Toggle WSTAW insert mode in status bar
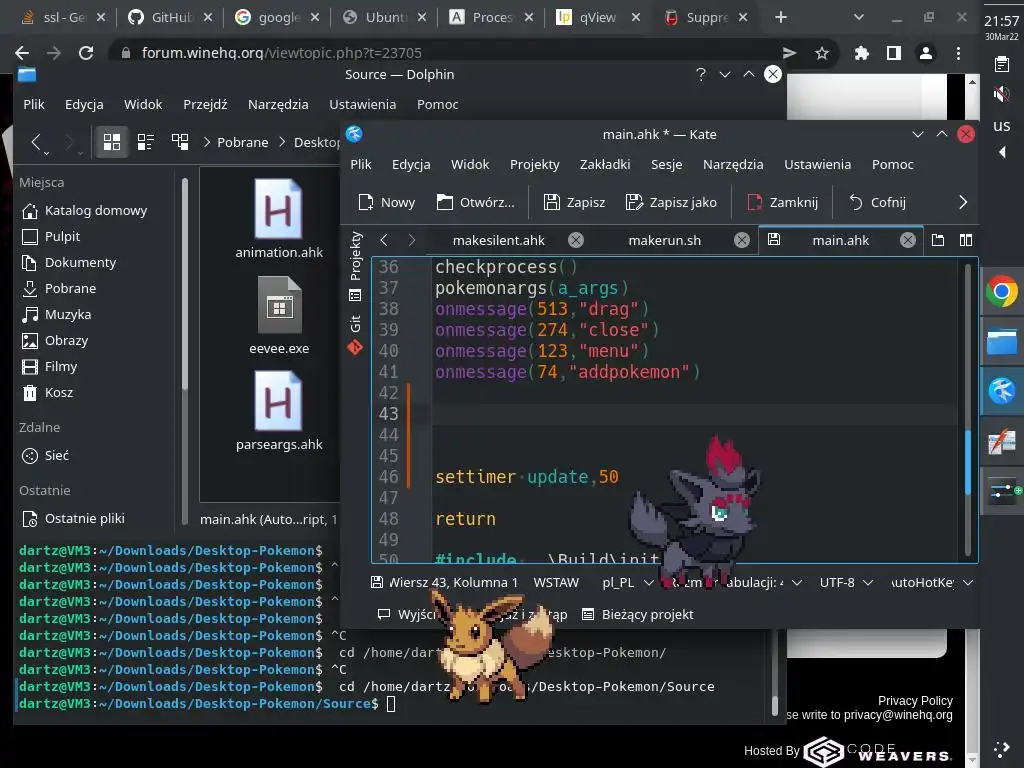Screen dimensions: 1024x768 [x=556, y=583]
